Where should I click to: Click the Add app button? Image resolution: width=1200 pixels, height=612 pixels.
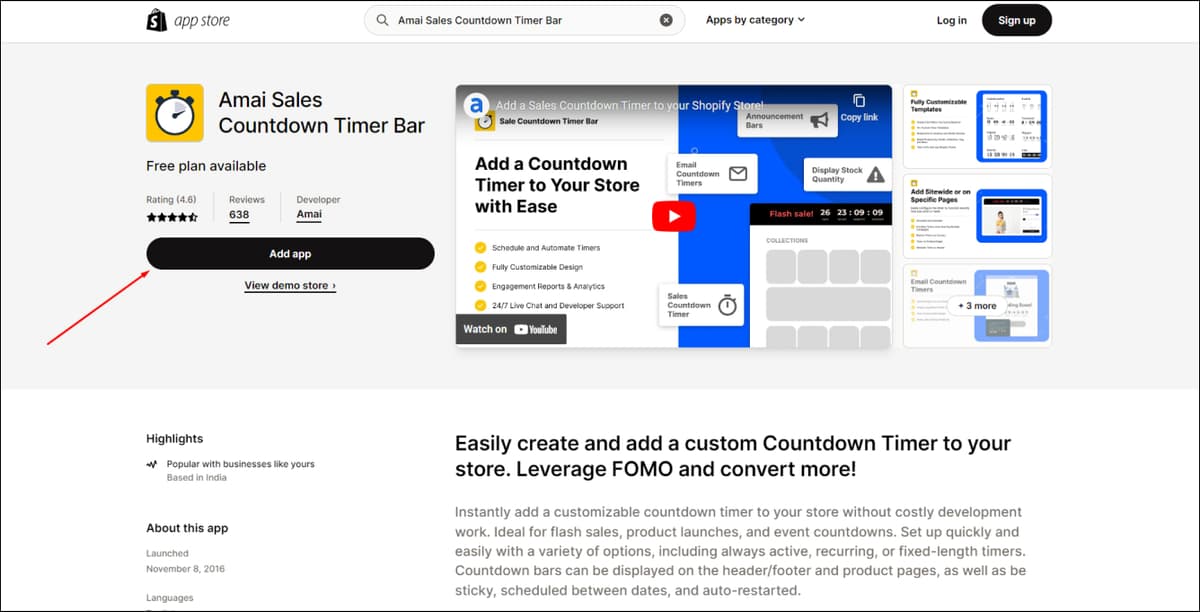tap(290, 254)
